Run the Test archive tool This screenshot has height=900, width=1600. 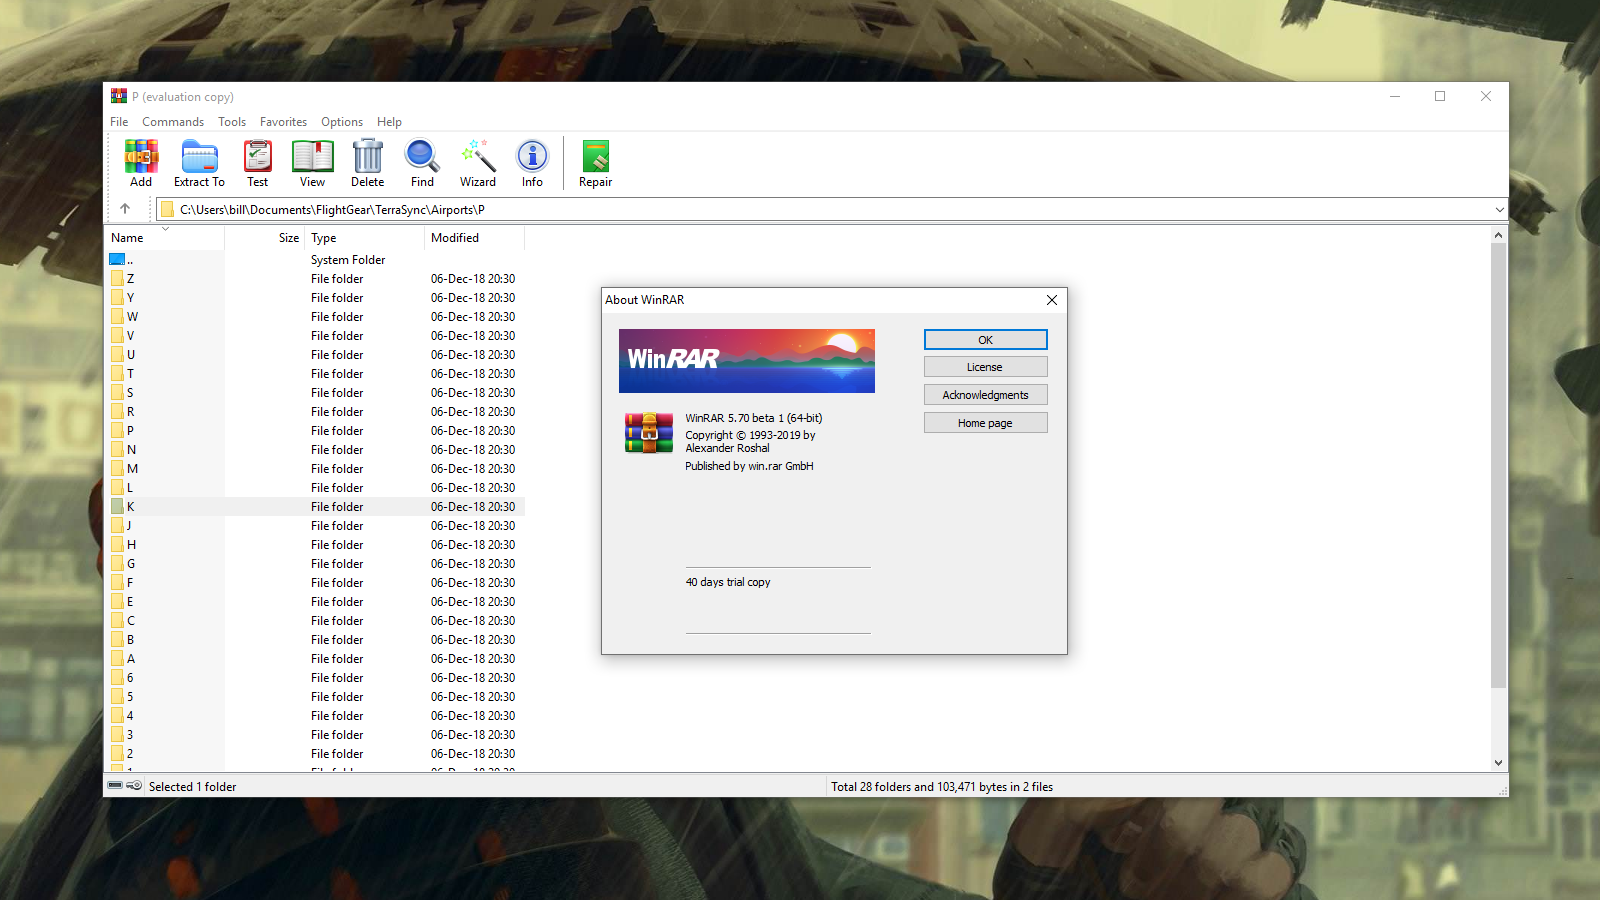point(258,157)
